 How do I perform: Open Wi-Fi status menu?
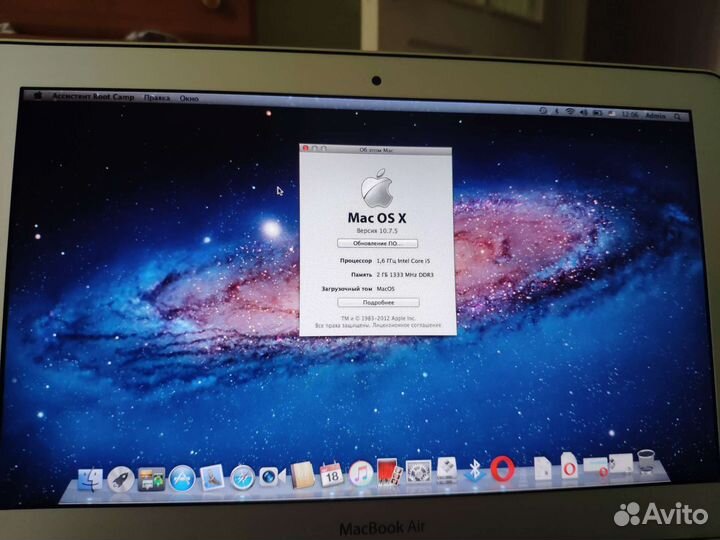click(570, 112)
